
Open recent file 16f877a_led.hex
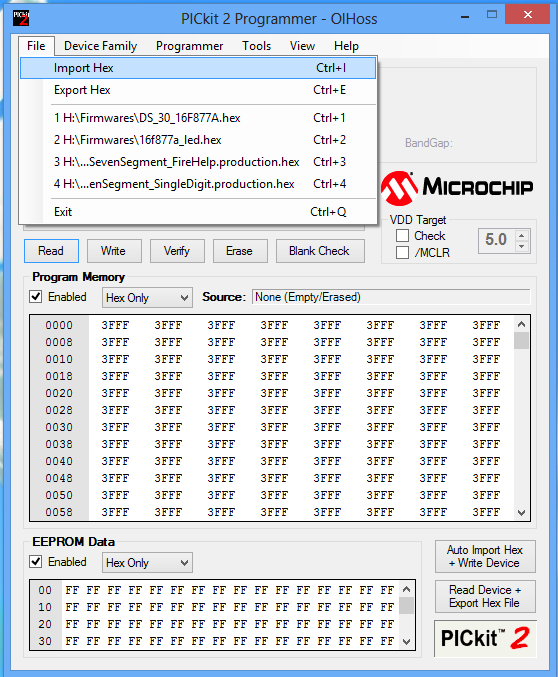198,140
